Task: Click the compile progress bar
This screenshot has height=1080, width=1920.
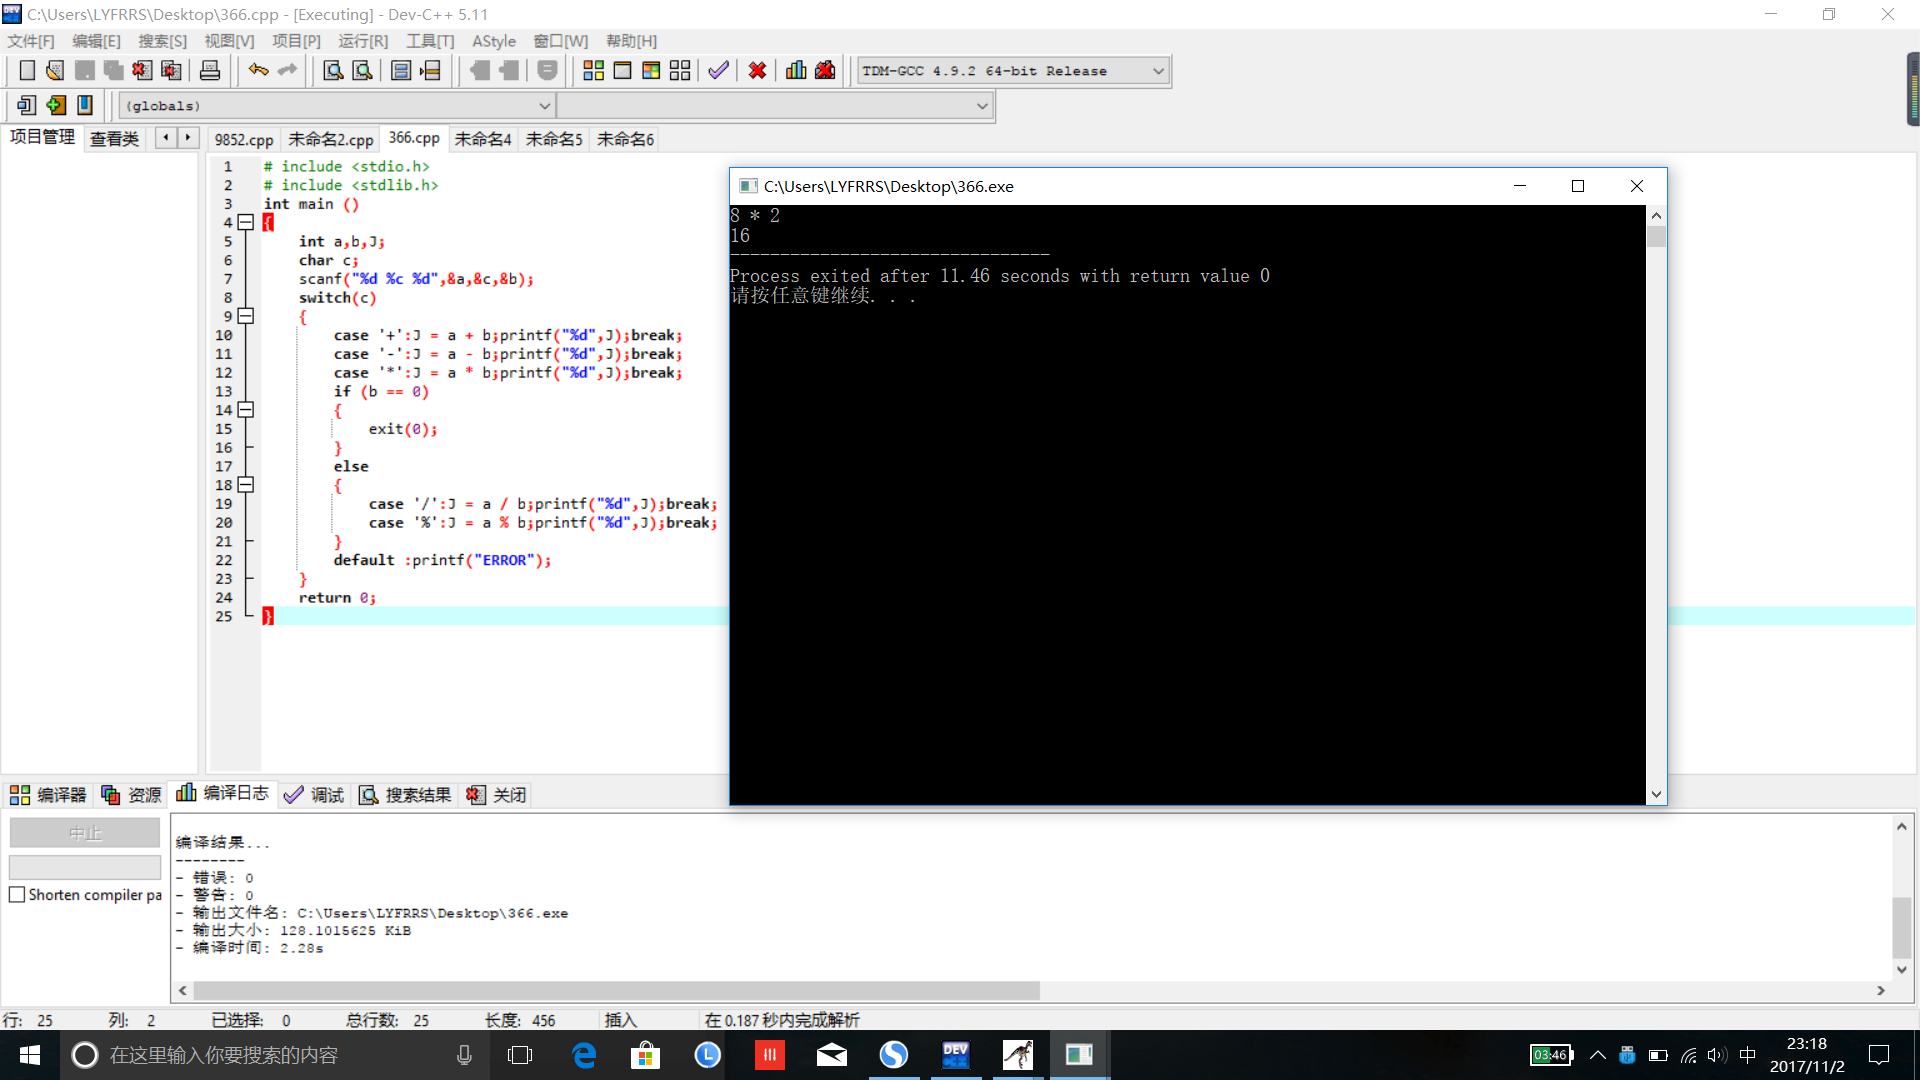Action: click(85, 867)
